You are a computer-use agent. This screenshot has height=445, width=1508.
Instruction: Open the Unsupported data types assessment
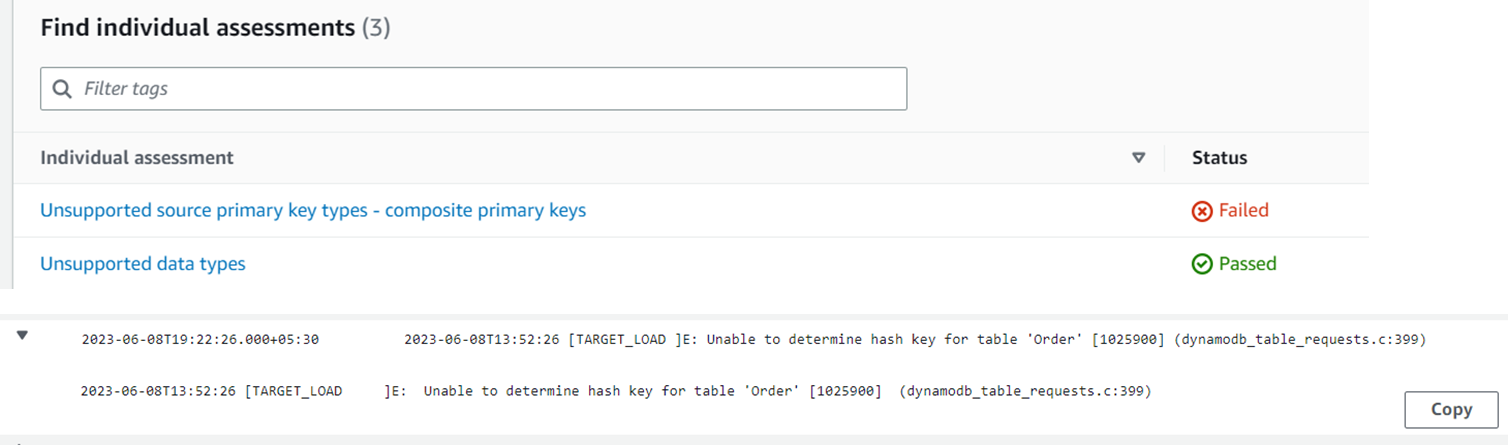tap(143, 264)
